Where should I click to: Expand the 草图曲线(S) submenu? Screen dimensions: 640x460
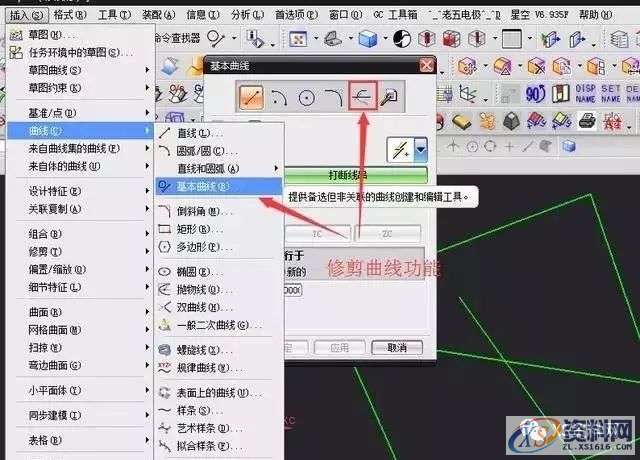coord(80,70)
